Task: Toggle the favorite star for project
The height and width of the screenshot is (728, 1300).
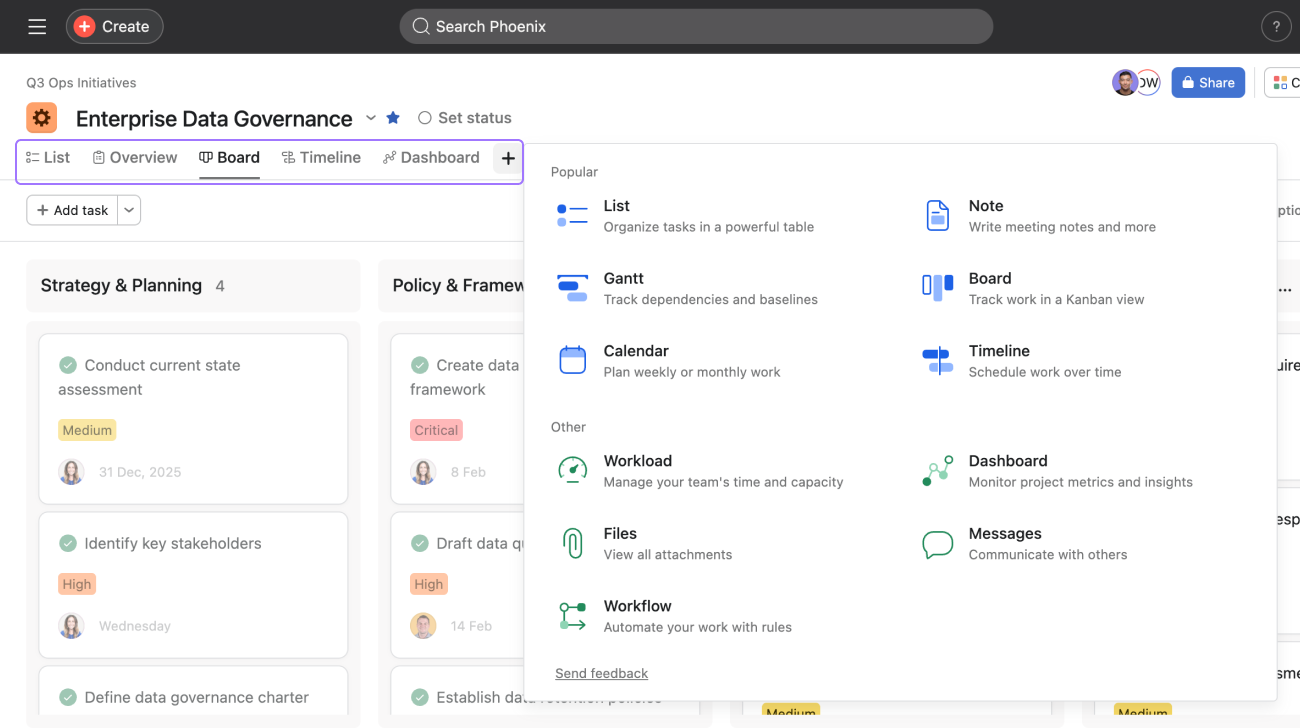Action: tap(393, 118)
